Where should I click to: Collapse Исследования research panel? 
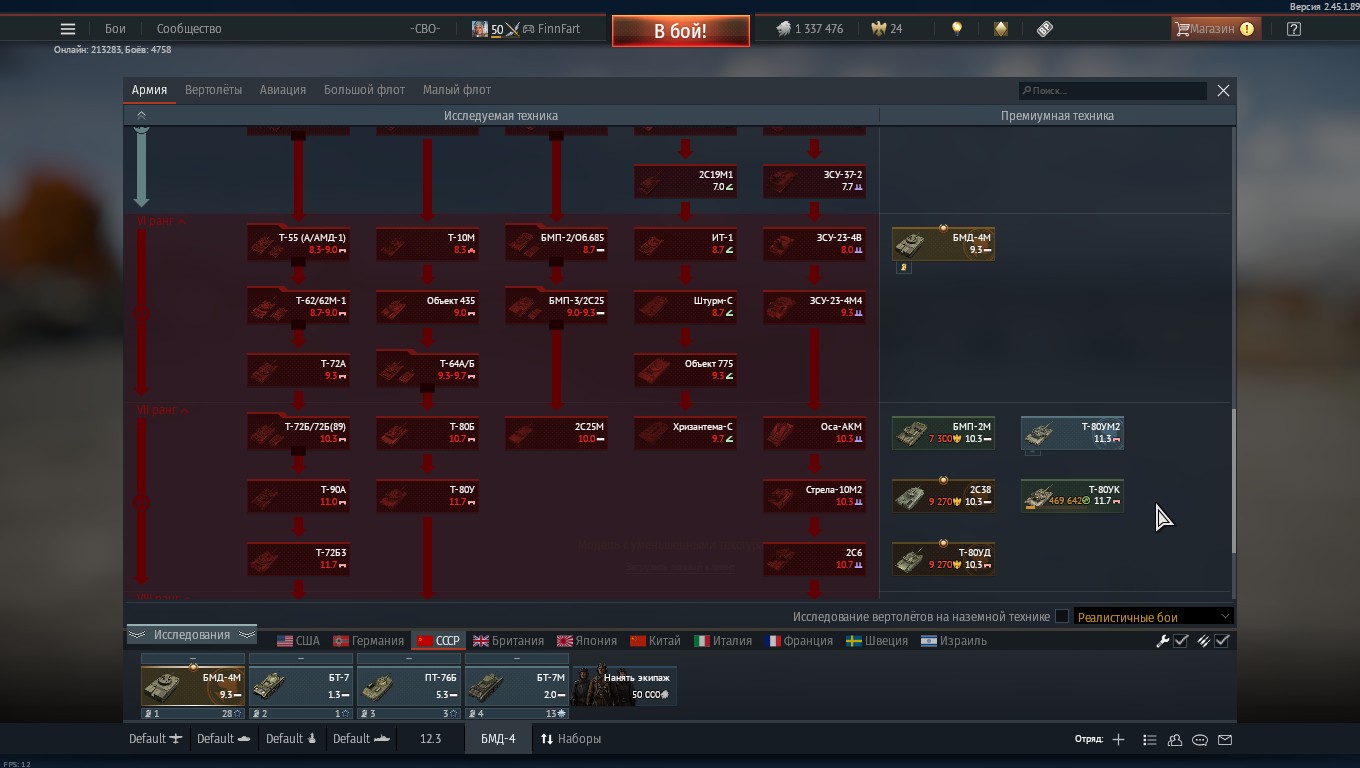pos(191,635)
